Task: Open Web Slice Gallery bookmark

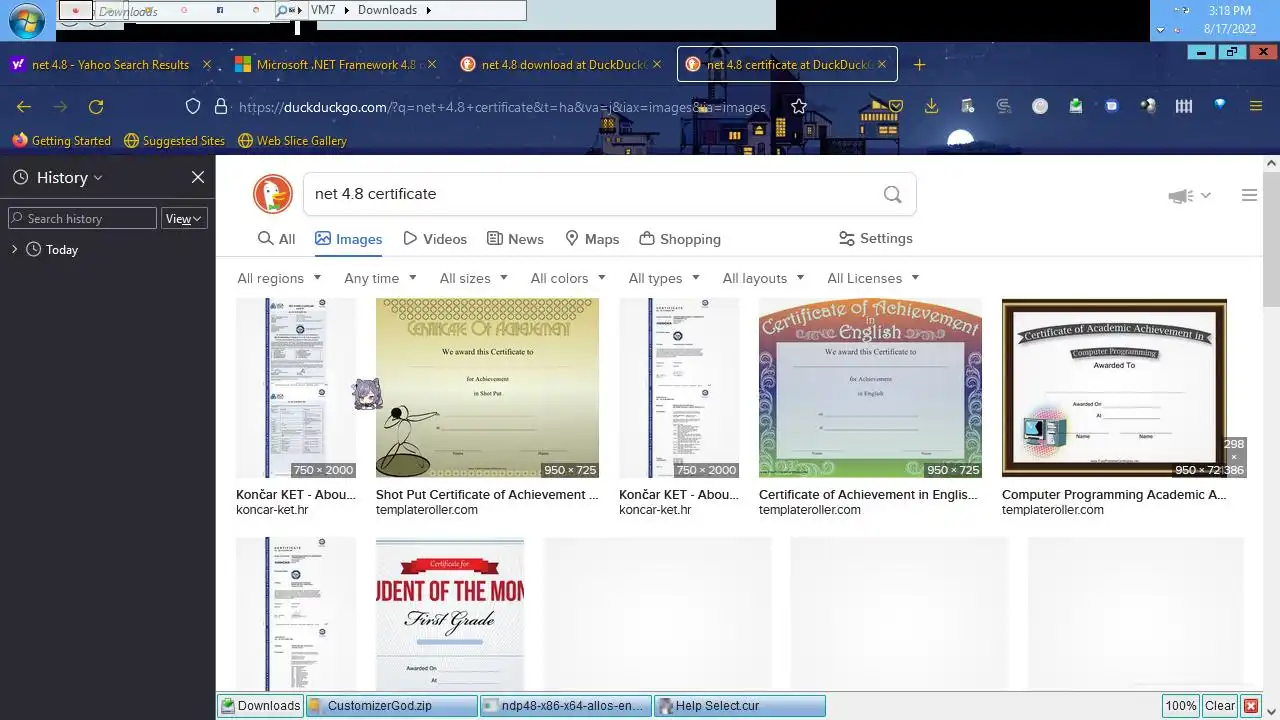Action: click(x=292, y=141)
